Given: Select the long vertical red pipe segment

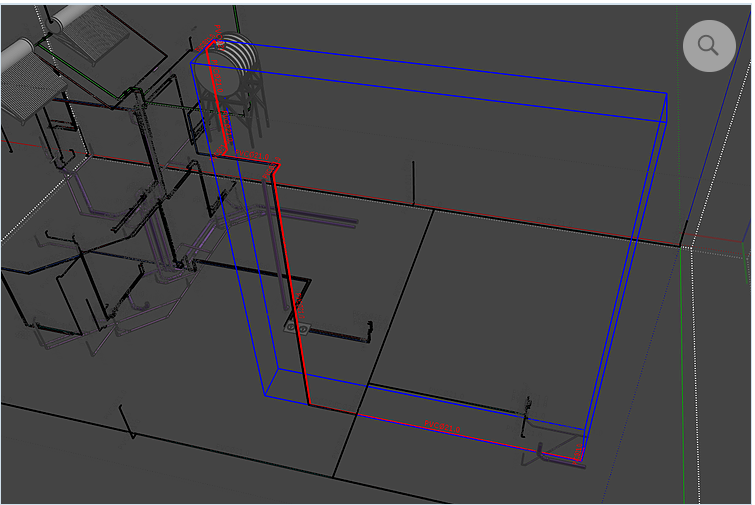Looking at the screenshot, I should click(288, 280).
